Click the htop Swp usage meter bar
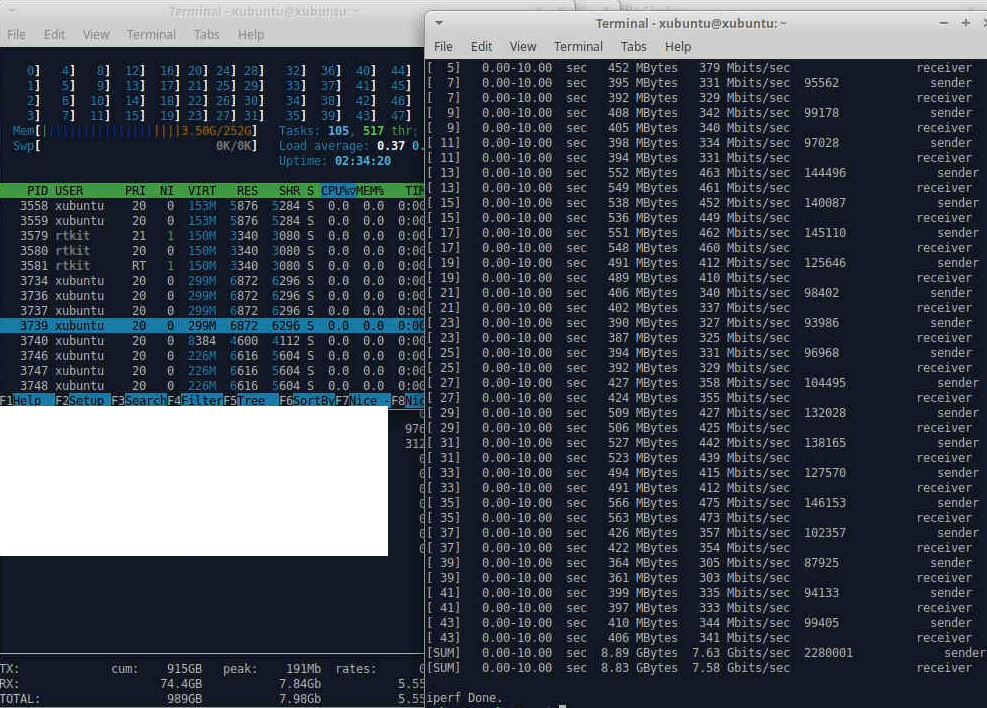This screenshot has width=987, height=708. [135, 146]
